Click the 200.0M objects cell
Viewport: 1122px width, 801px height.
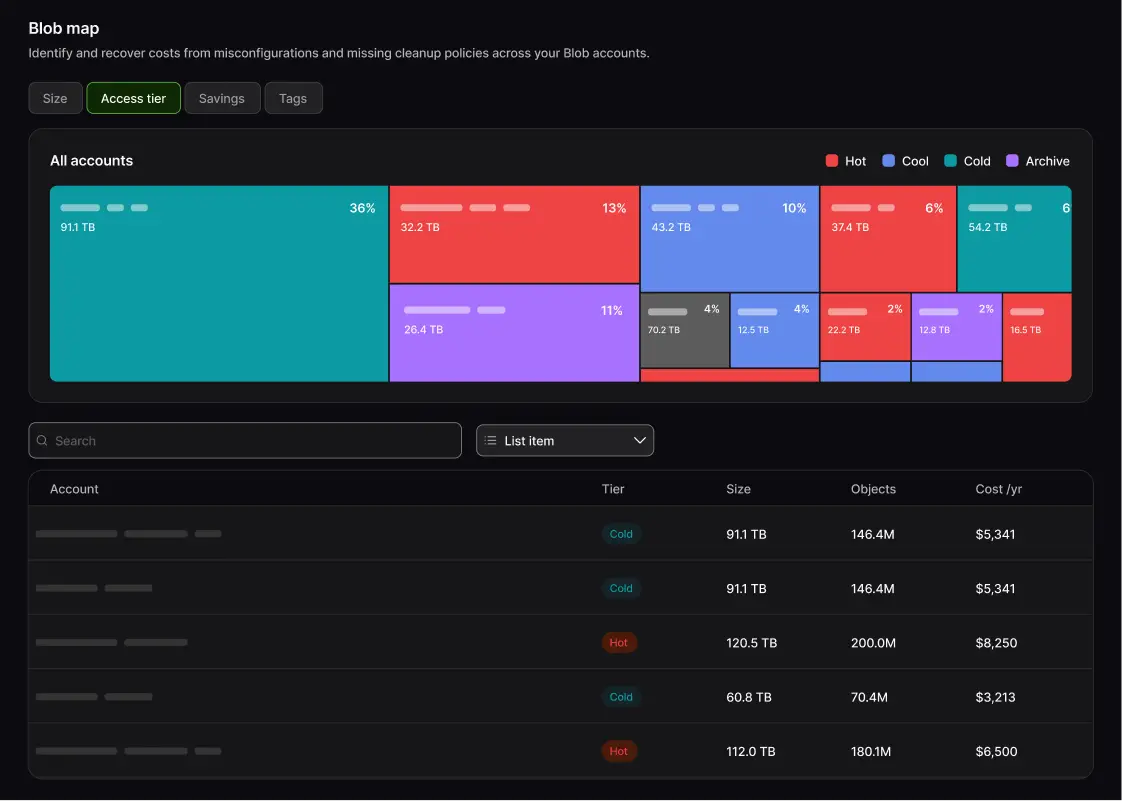coord(873,643)
